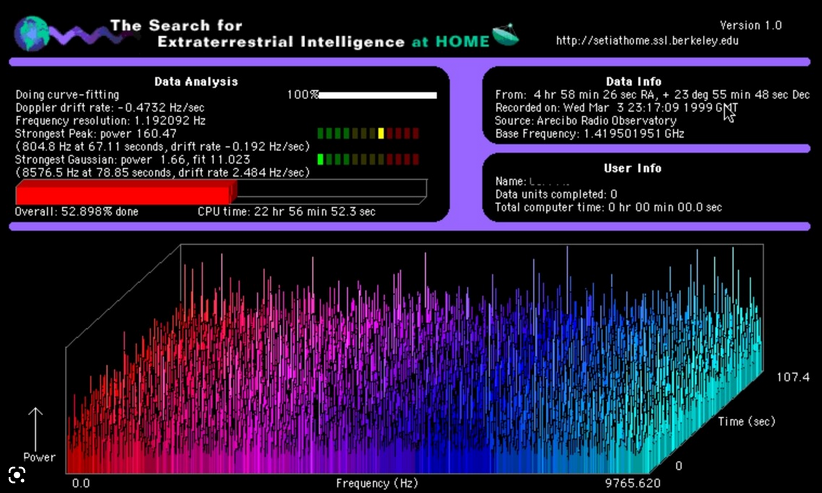Click the 'Version 1.0' text
Screen dimensions: 822x493
pos(751,25)
